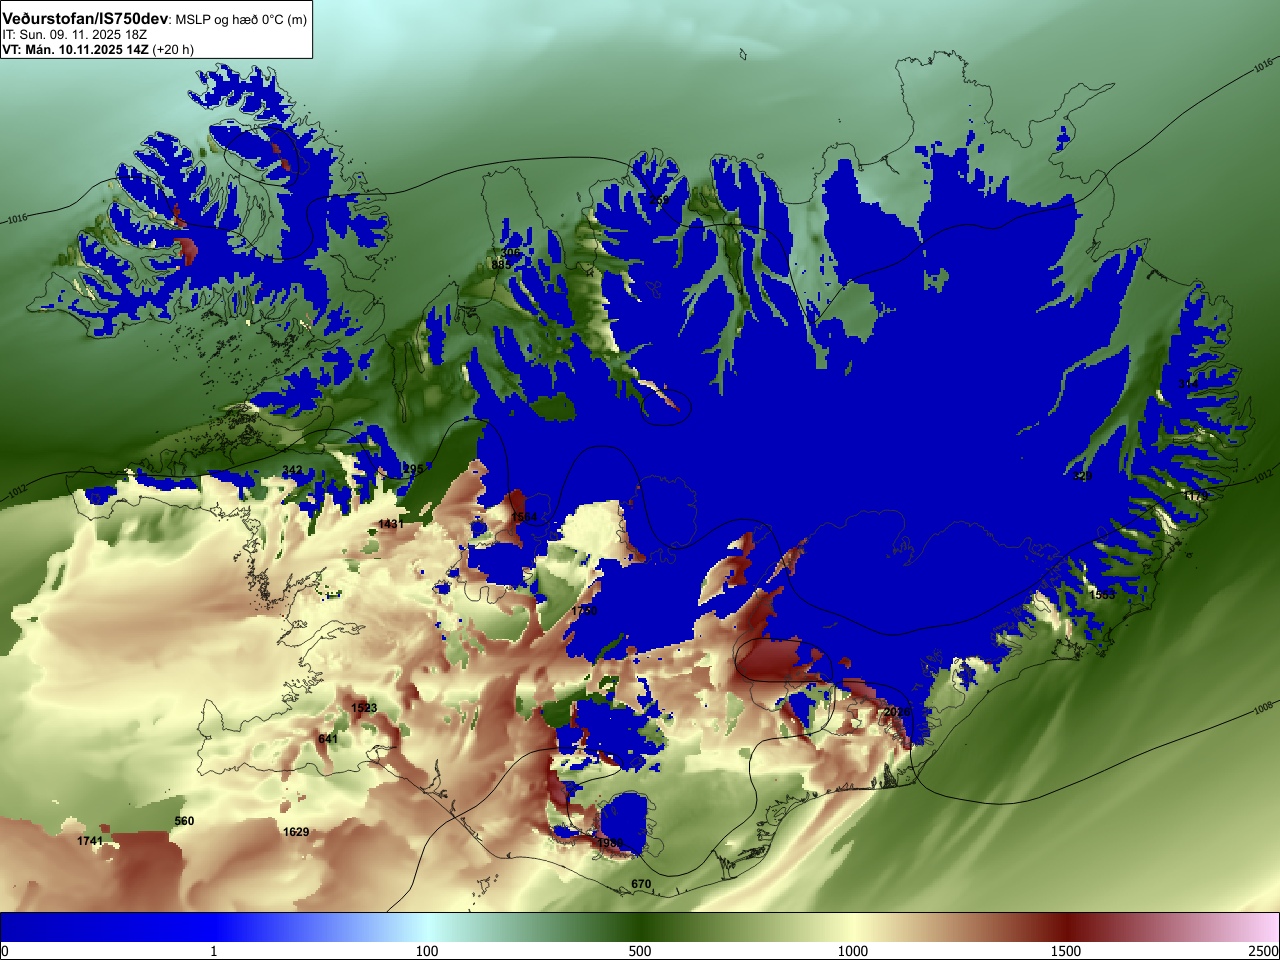This screenshot has height=960, width=1280.
Task: Click the 1431 height value on the map
Action: point(391,524)
